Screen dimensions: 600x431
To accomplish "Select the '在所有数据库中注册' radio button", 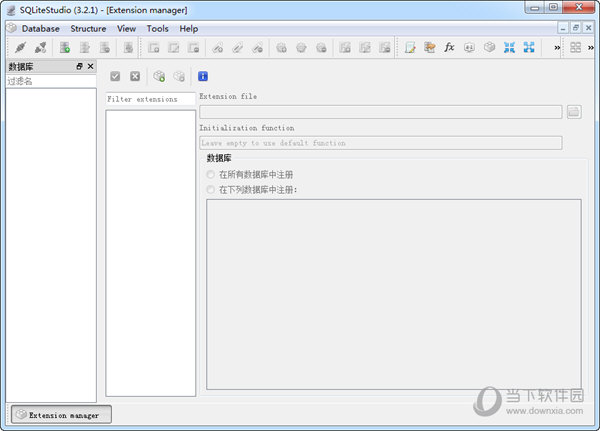I will (x=210, y=175).
